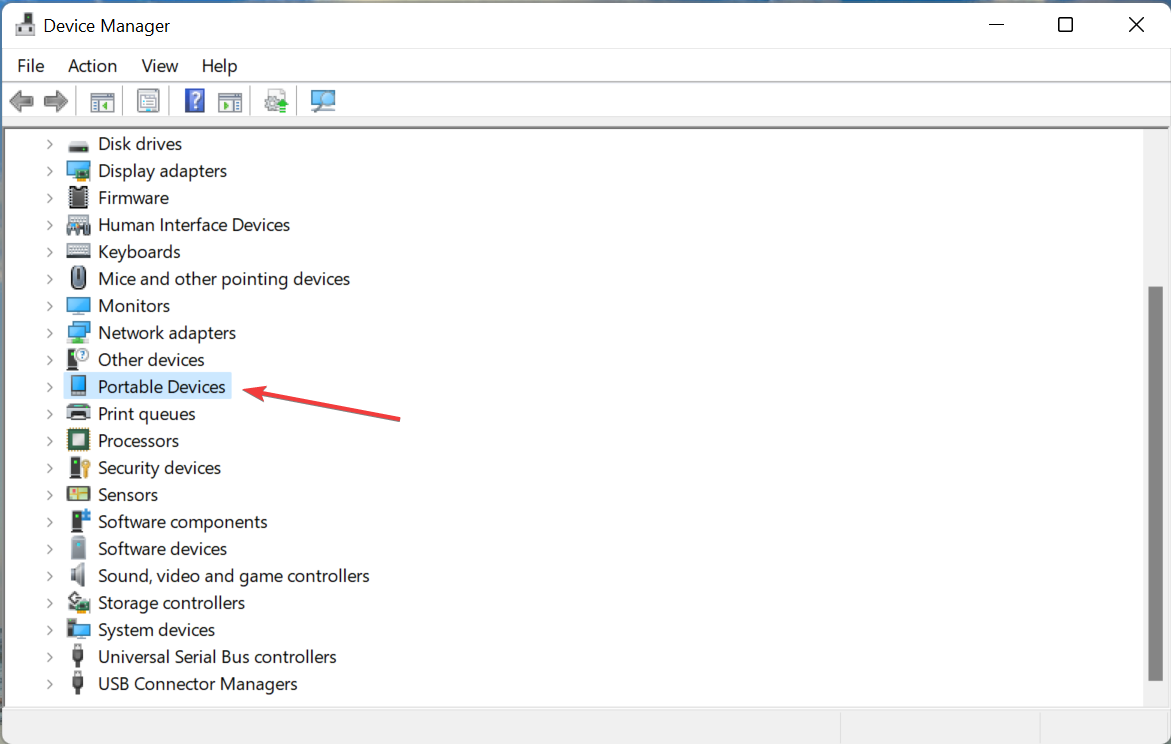1171x744 pixels.
Task: Select the USB Connector Managers label
Action: click(198, 683)
